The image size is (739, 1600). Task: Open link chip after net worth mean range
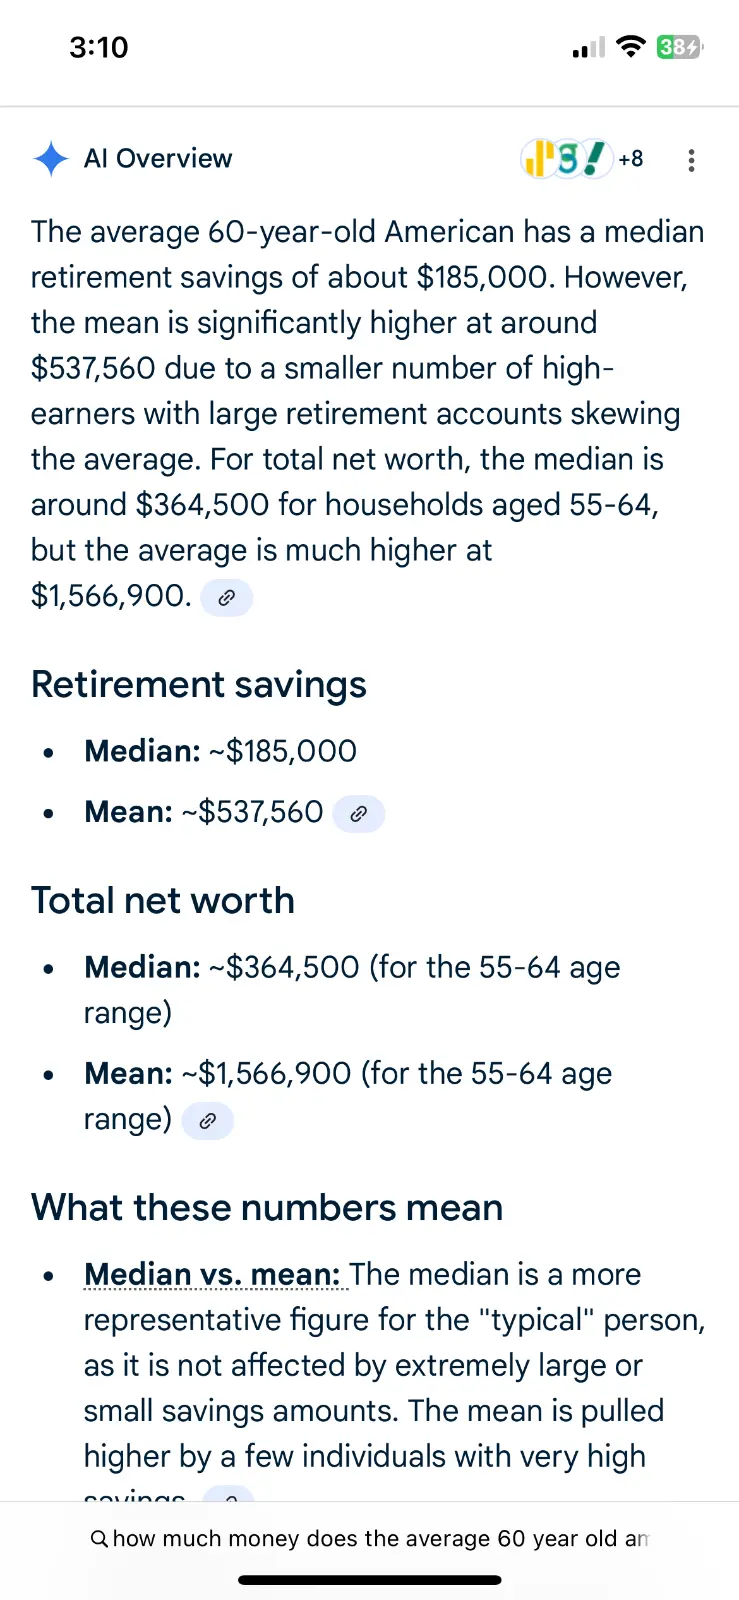(208, 1121)
